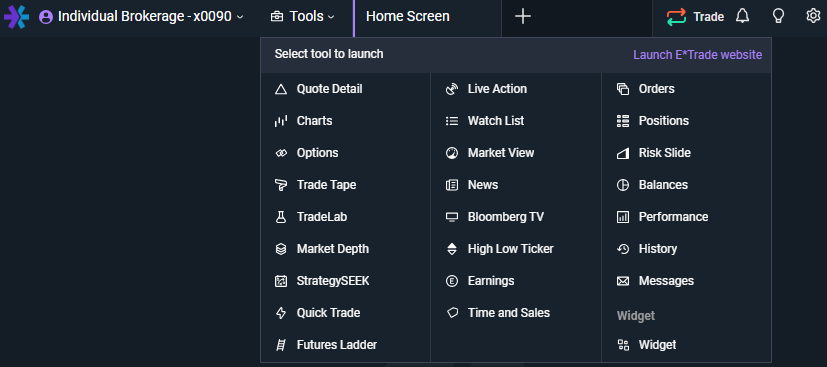Click the purple account profile icon
This screenshot has width=827, height=367.
(x=46, y=17)
